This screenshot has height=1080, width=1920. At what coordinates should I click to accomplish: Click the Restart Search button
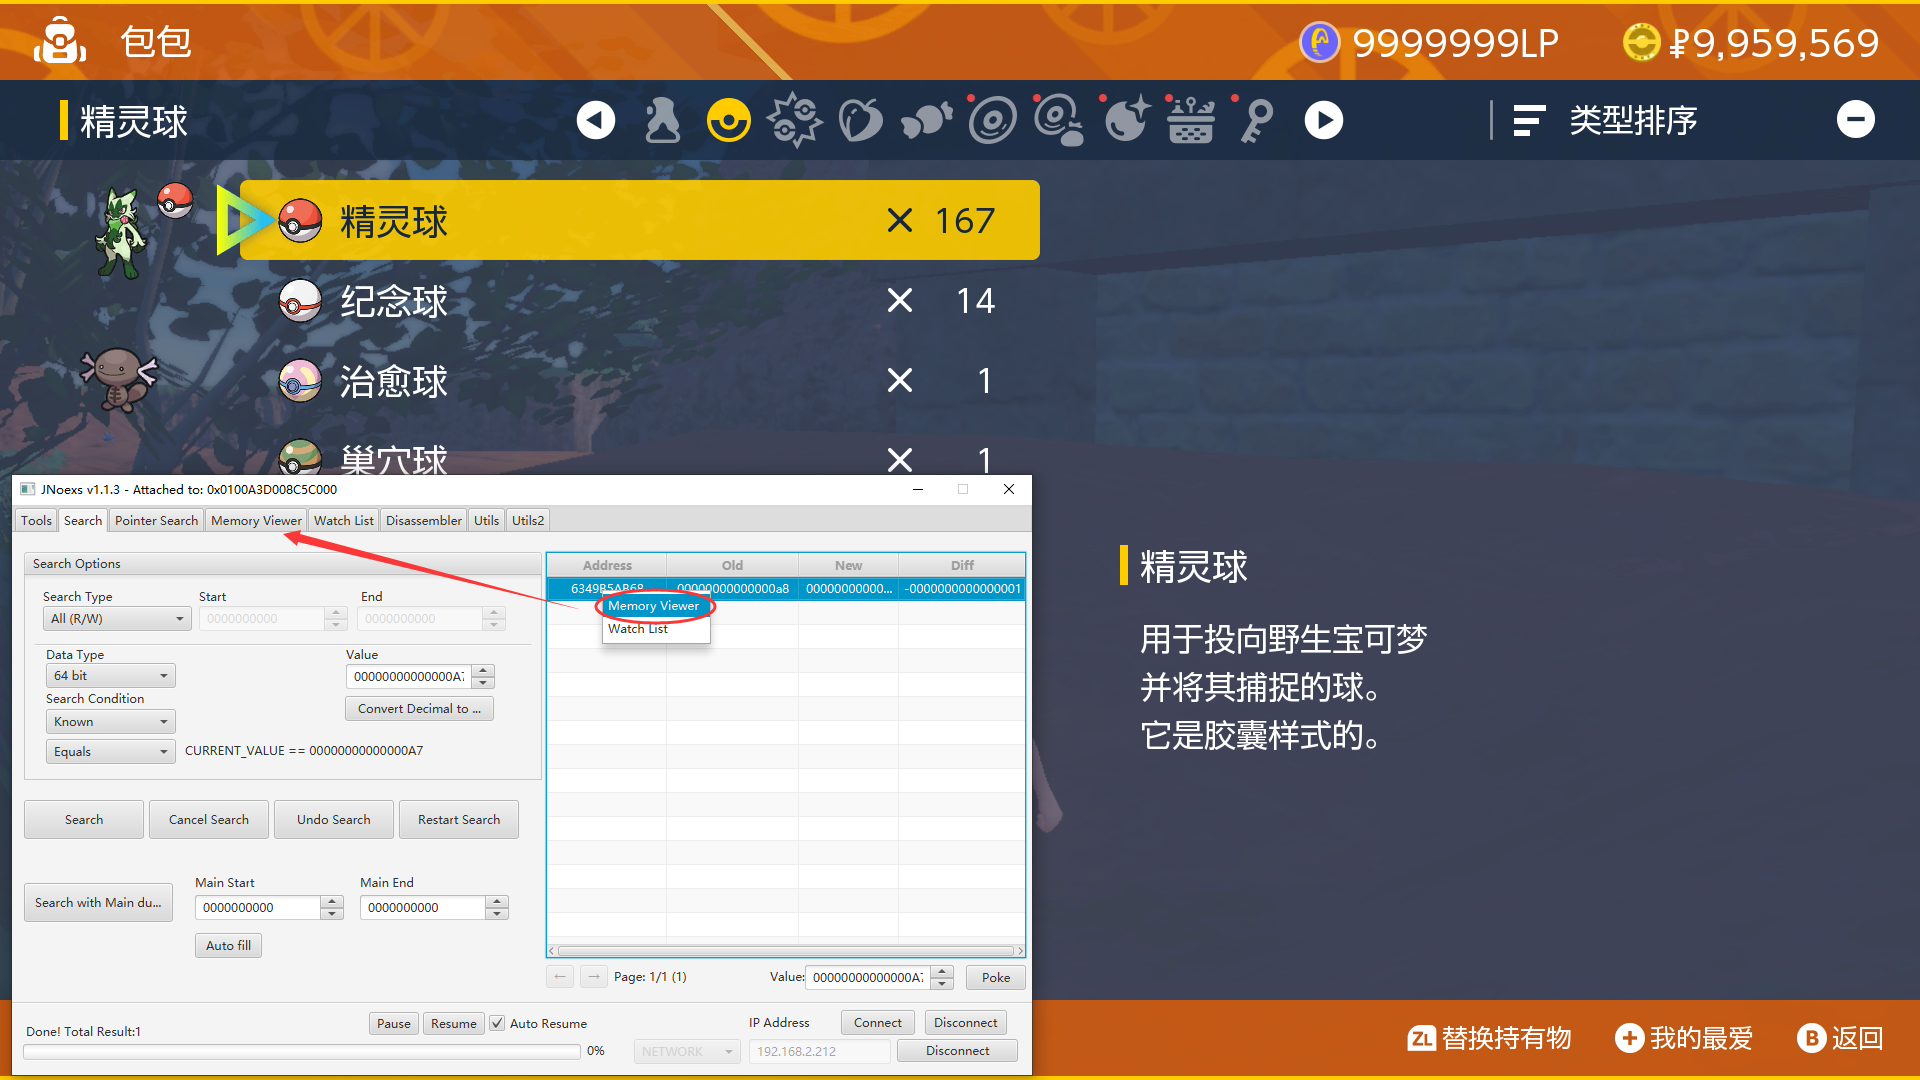click(x=459, y=820)
